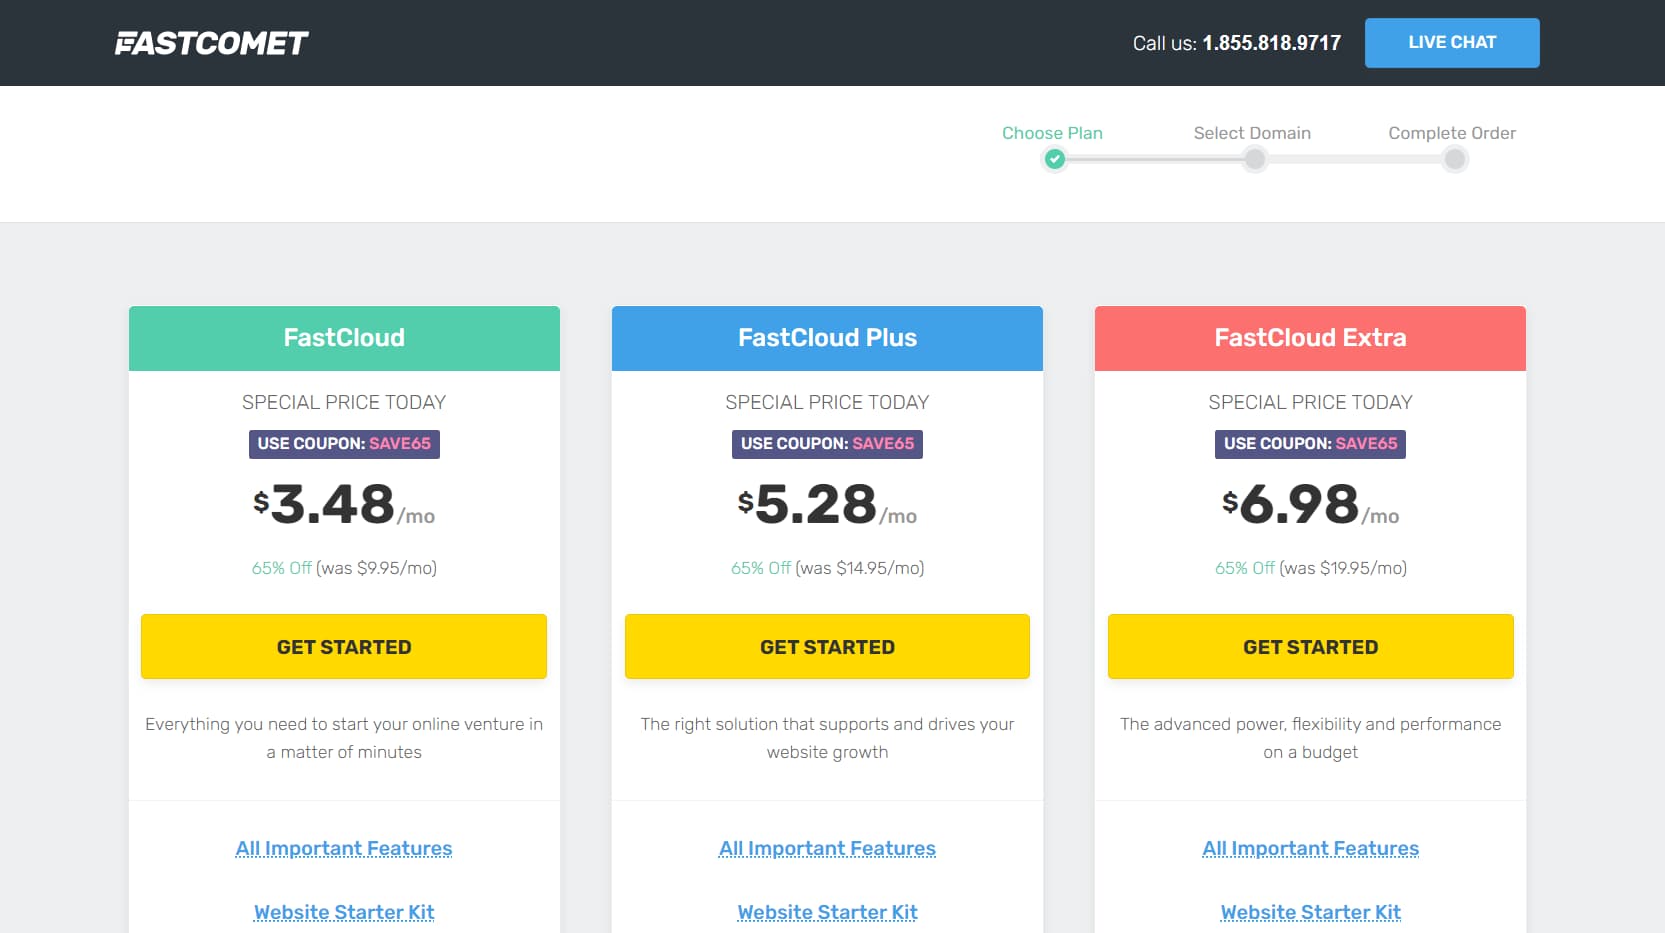Click 'The right solution that supports' description
This screenshot has width=1665, height=933.
(x=827, y=738)
